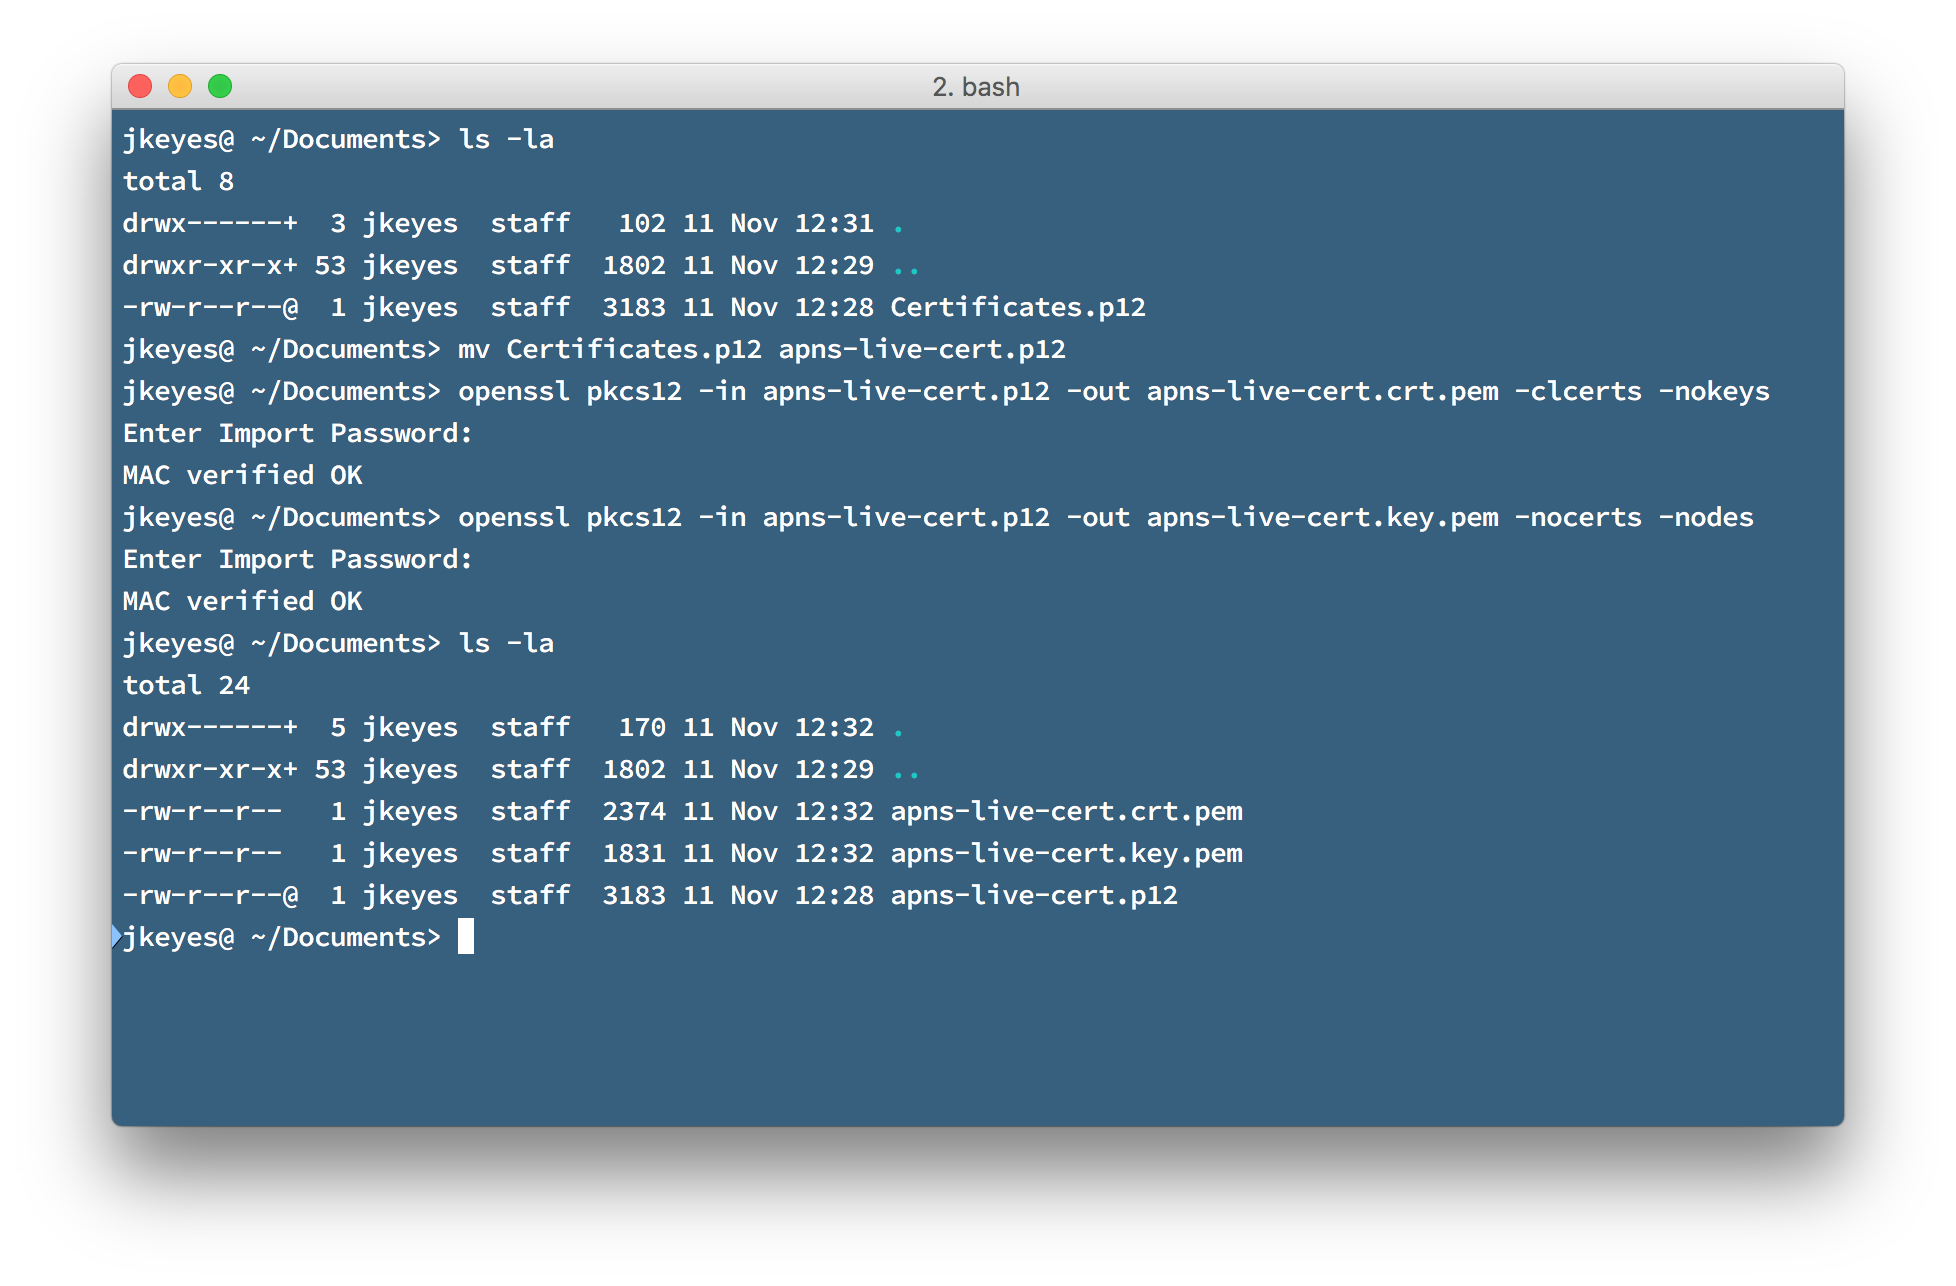Click the 1831 file size value
Screen dimensions: 1956x1286
[x=634, y=853]
